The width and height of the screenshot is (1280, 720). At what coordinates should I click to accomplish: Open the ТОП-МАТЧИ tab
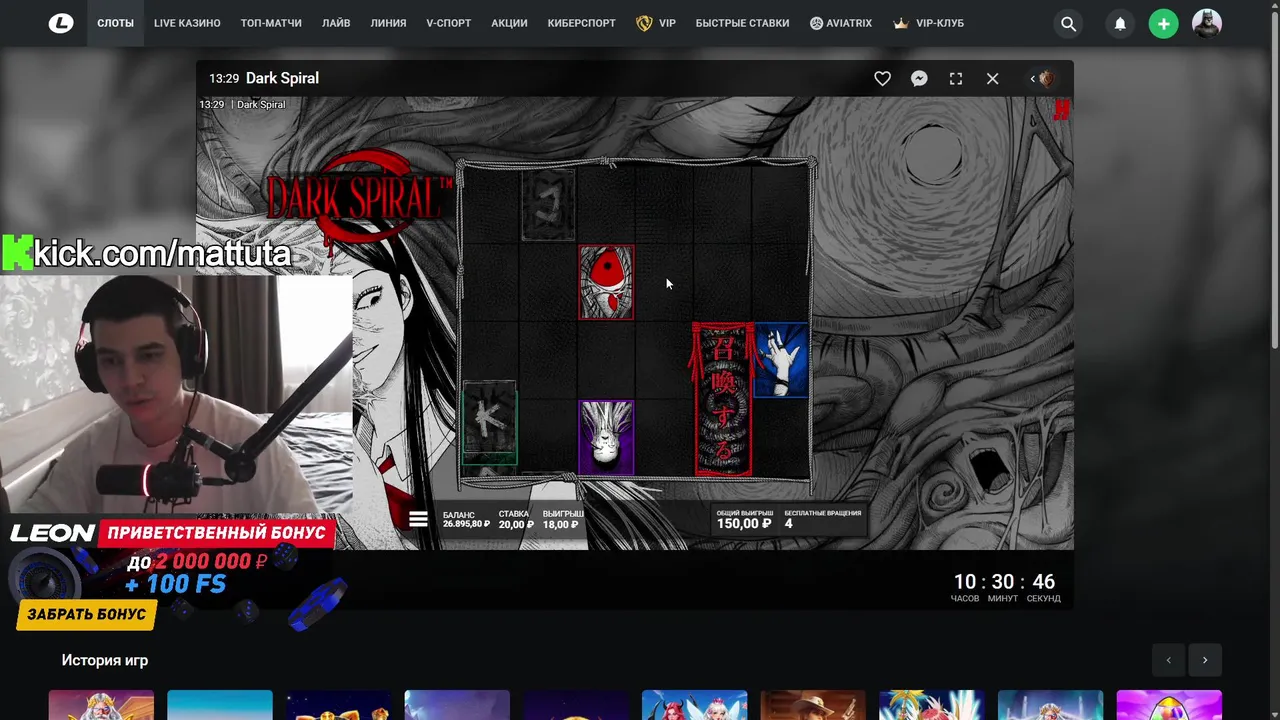[x=271, y=23]
